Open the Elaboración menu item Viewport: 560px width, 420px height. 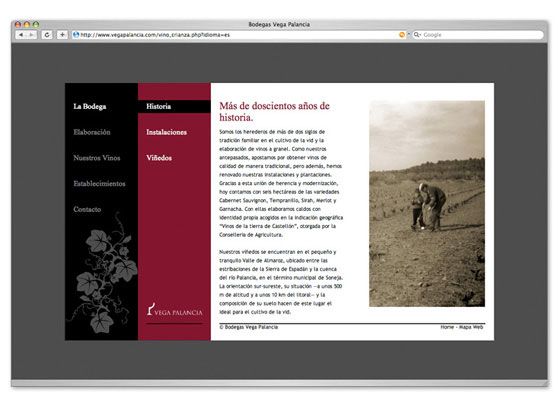click(92, 132)
